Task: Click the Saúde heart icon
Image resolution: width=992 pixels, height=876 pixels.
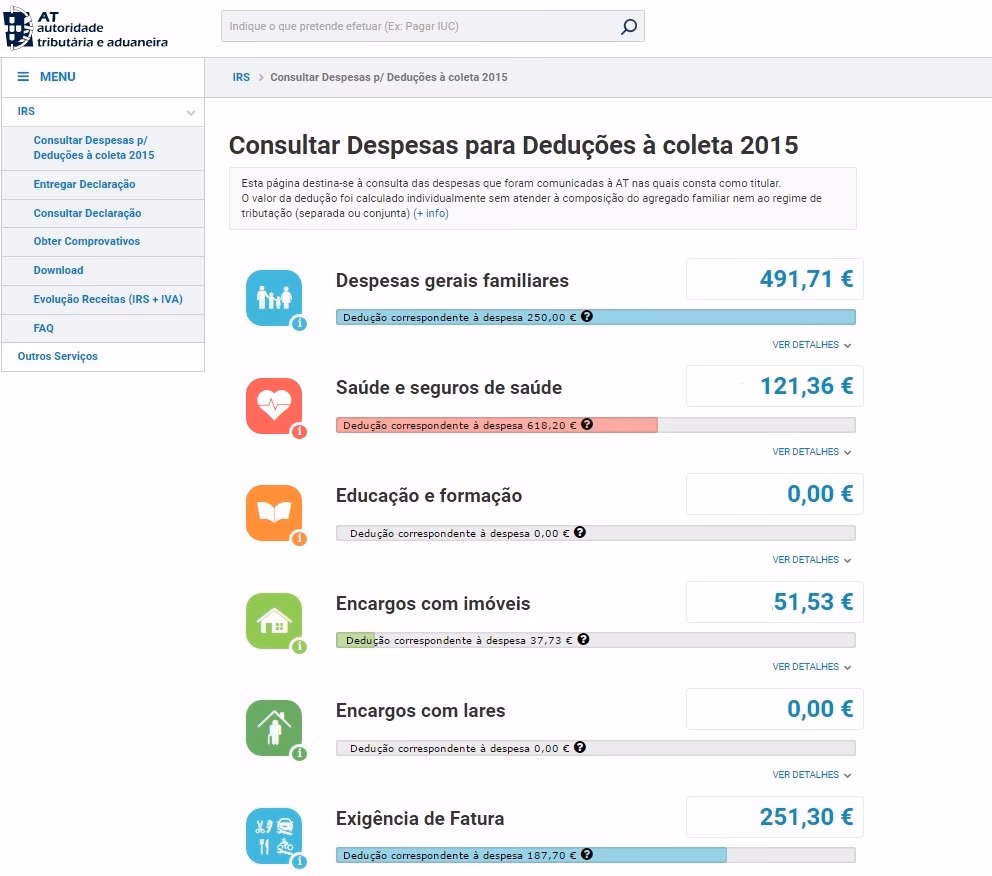Action: tap(273, 405)
